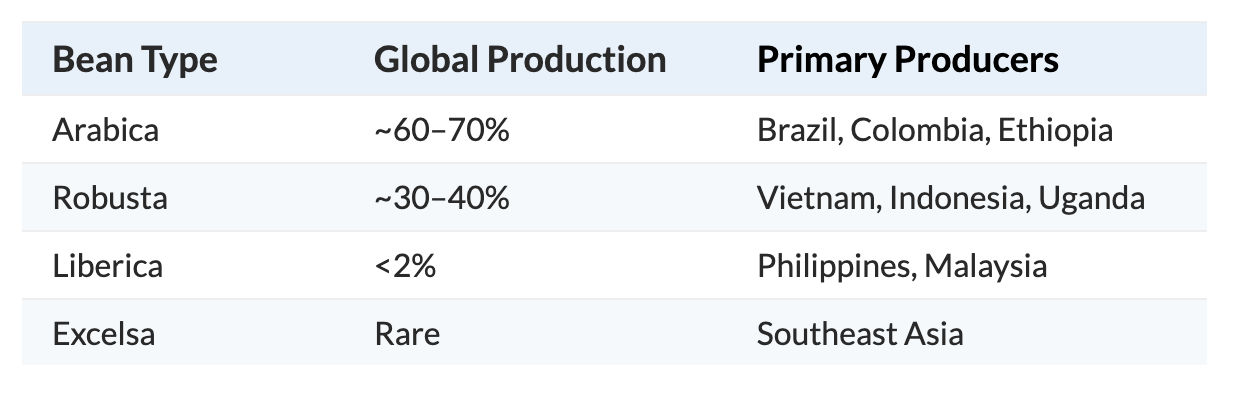Select the Arabica cell
This screenshot has width=1236, height=398.
coord(105,130)
